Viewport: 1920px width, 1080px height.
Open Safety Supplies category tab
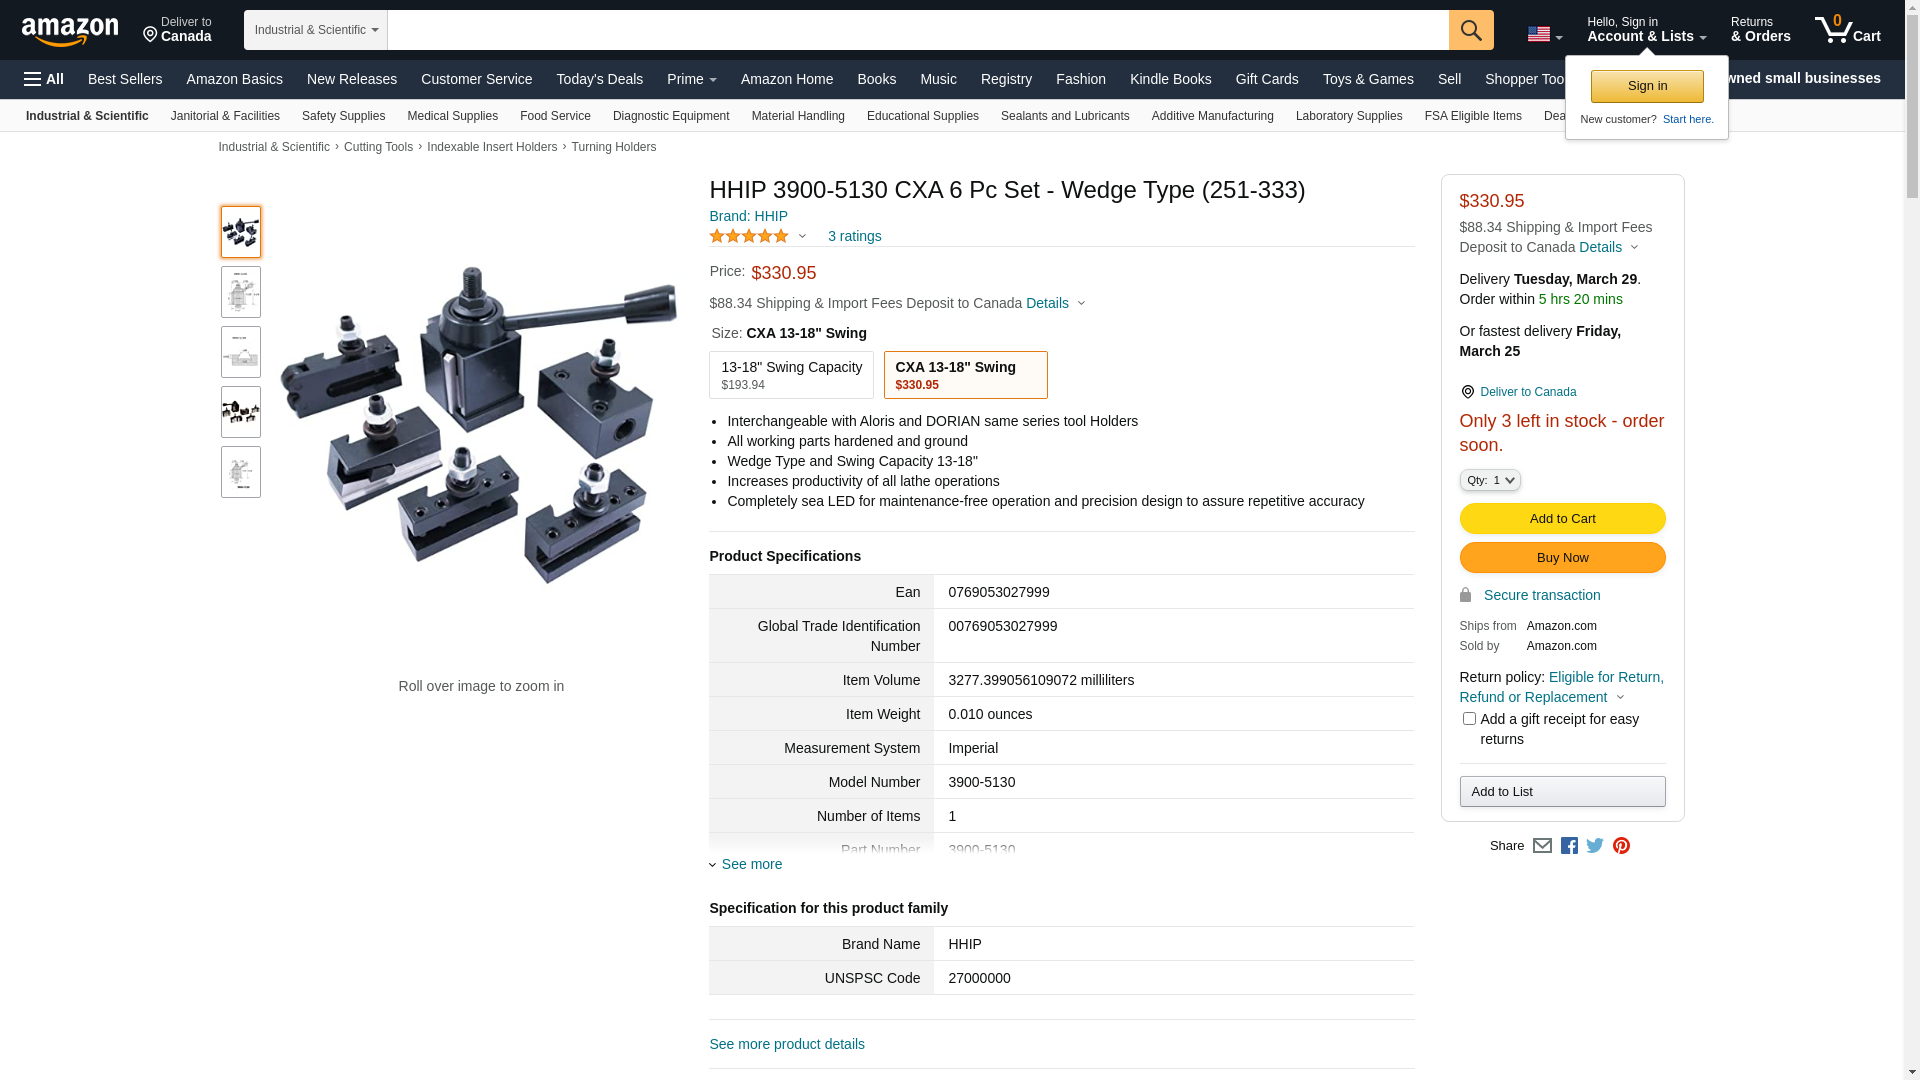tap(343, 116)
